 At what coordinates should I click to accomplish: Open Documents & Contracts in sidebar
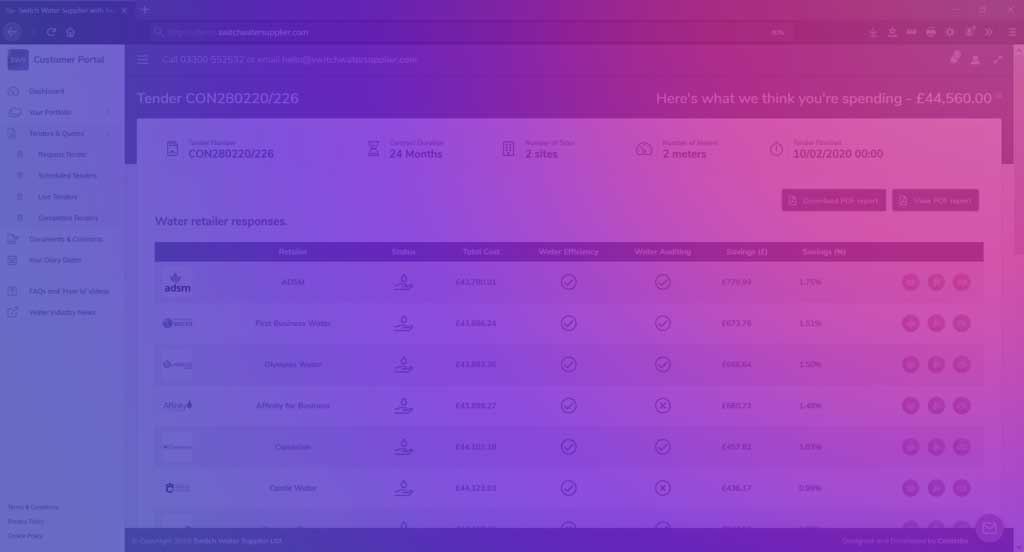click(65, 239)
